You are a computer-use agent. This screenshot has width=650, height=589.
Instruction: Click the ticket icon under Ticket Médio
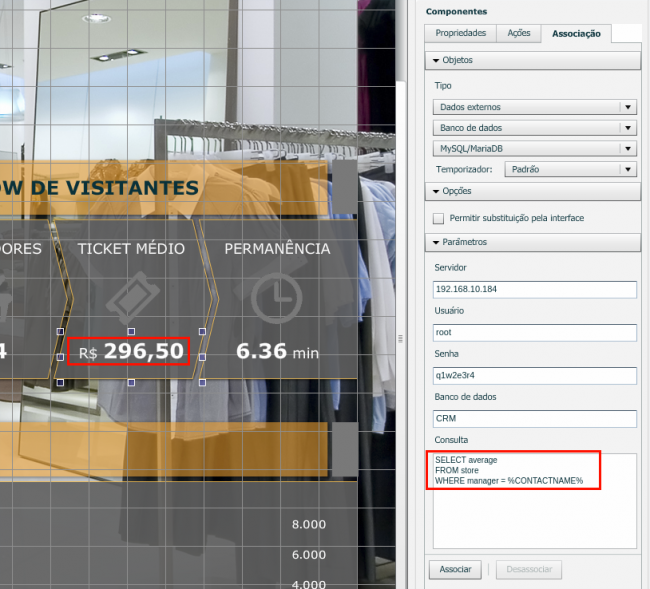coord(131,296)
